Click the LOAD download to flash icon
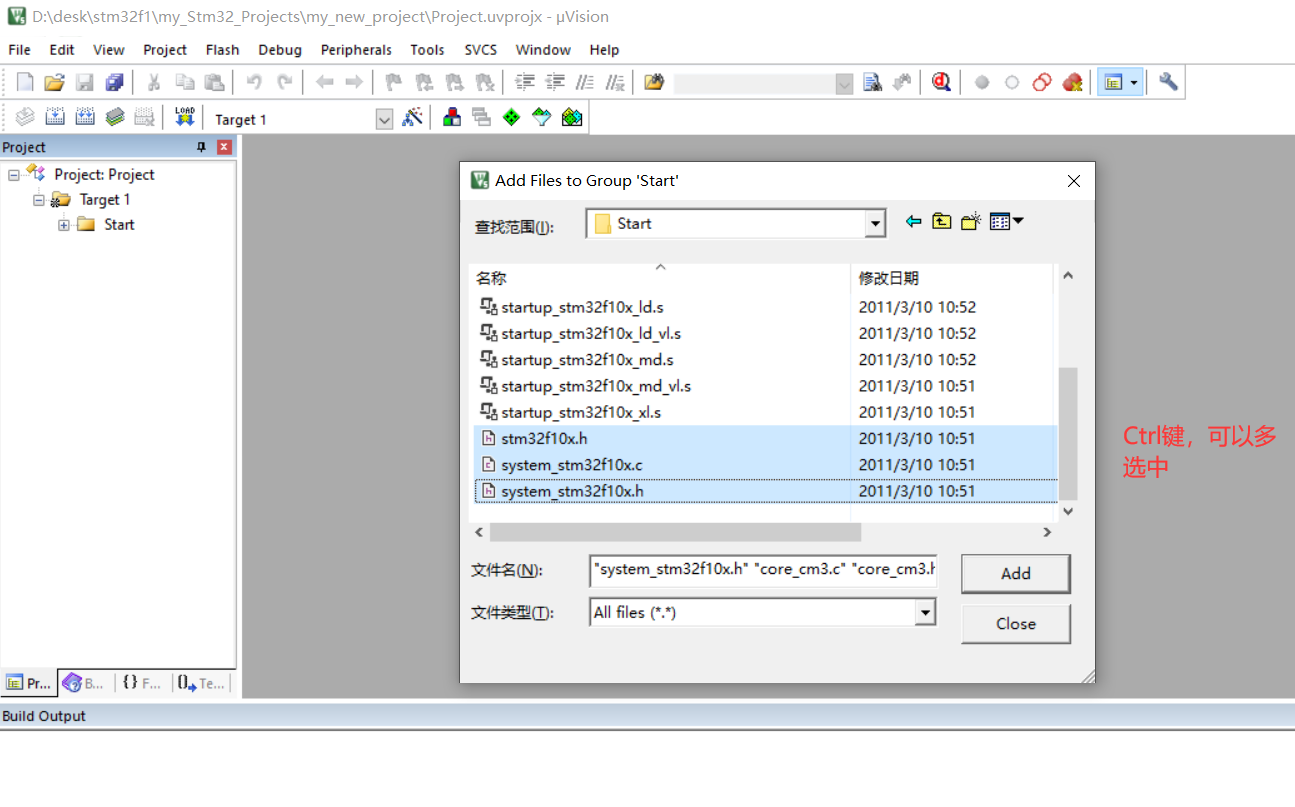1295x807 pixels. [184, 117]
